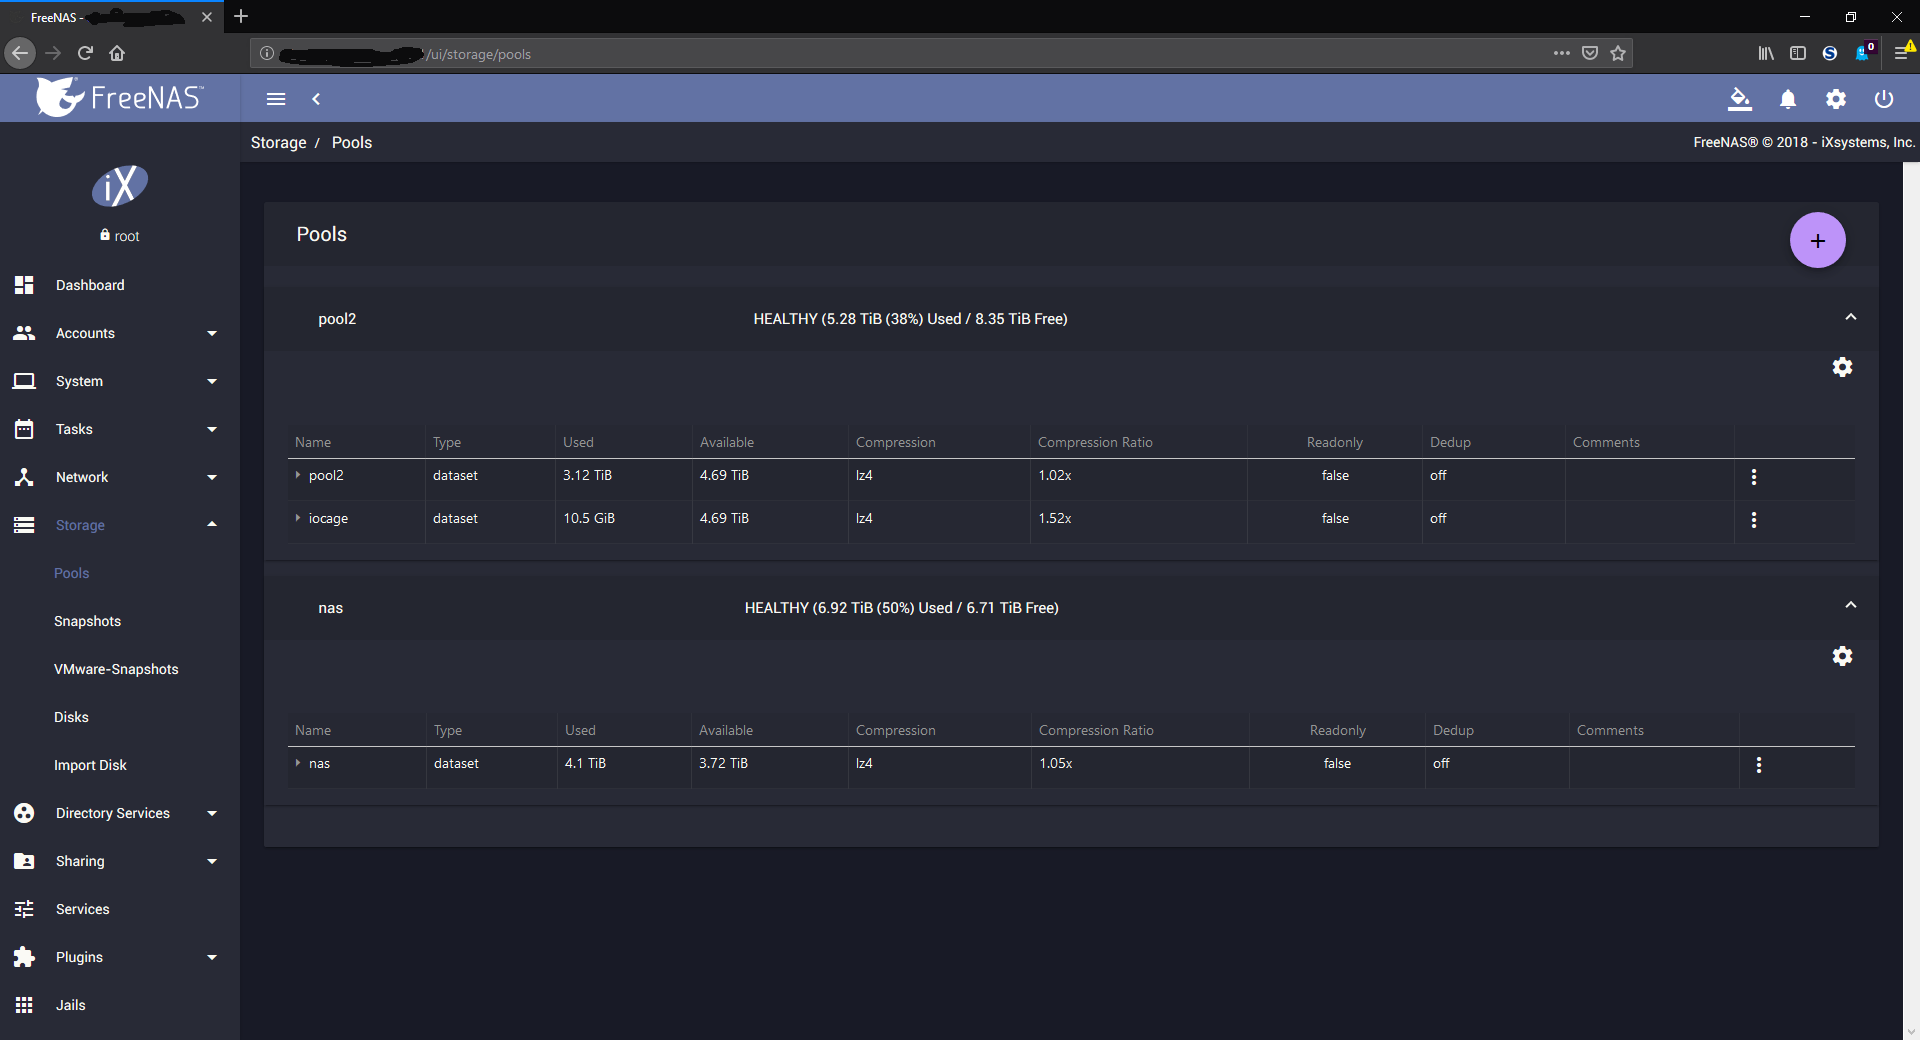Open three-dot menu for nas dataset

tap(1759, 765)
